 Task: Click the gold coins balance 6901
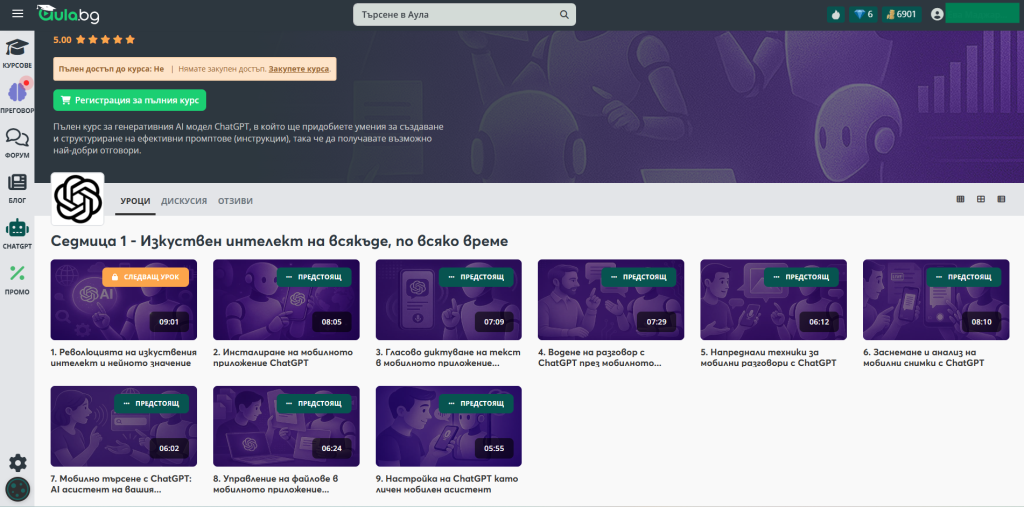coord(900,14)
